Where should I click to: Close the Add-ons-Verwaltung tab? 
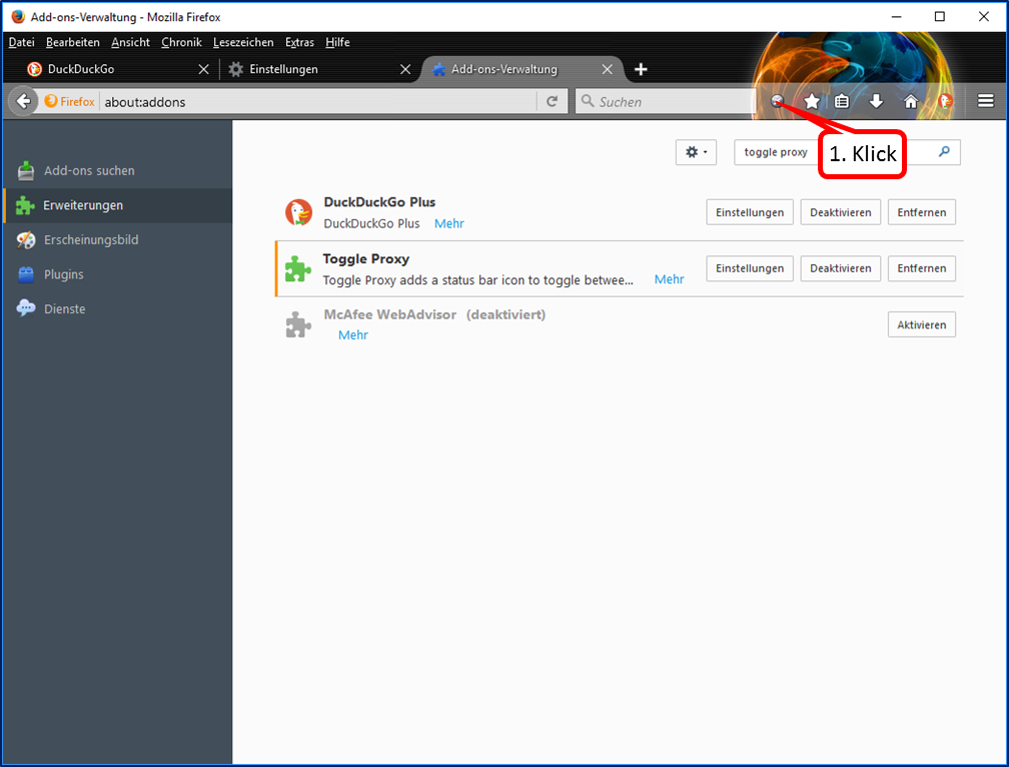[607, 69]
